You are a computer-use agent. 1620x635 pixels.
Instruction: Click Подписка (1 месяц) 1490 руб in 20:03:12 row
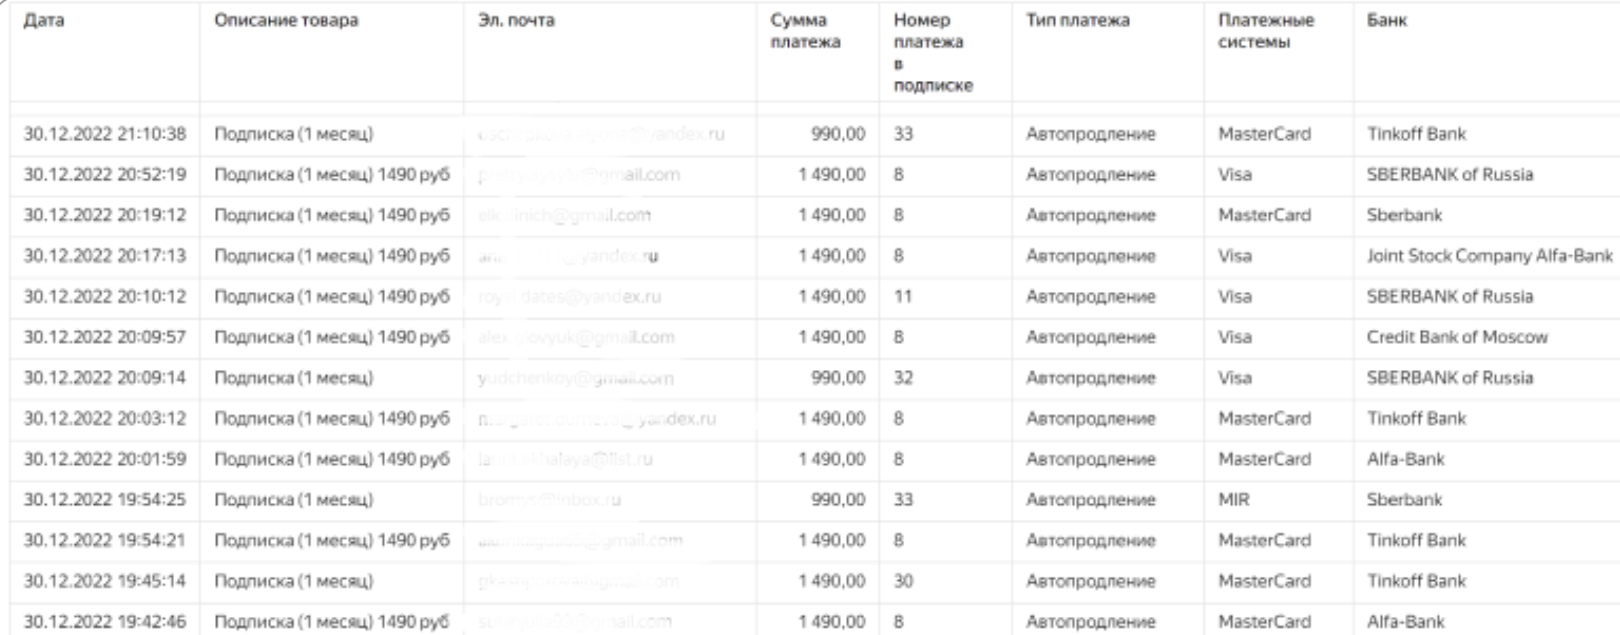[332, 419]
